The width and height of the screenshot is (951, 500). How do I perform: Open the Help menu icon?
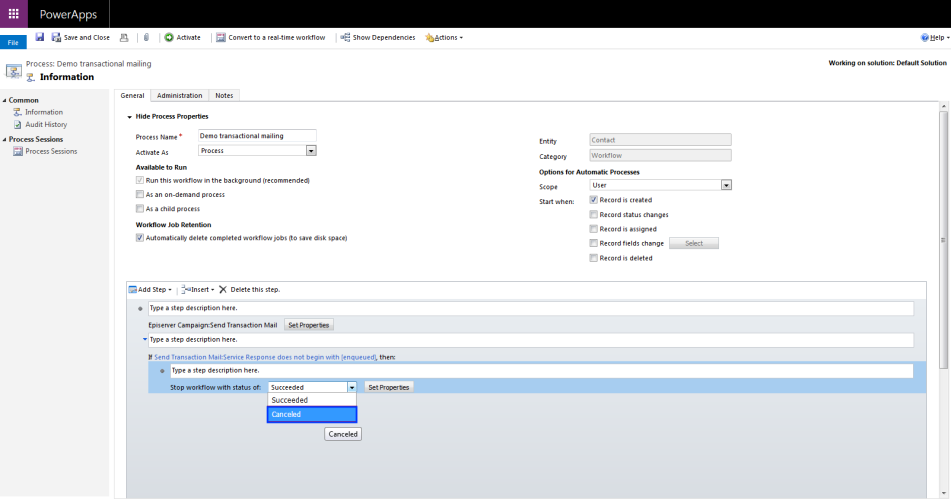[925, 38]
